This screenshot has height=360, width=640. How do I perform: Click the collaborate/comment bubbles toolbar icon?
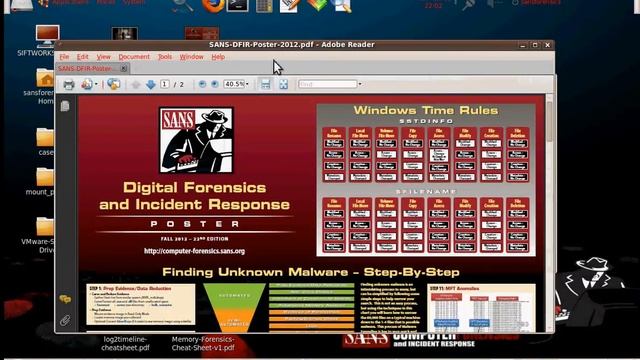(x=113, y=84)
